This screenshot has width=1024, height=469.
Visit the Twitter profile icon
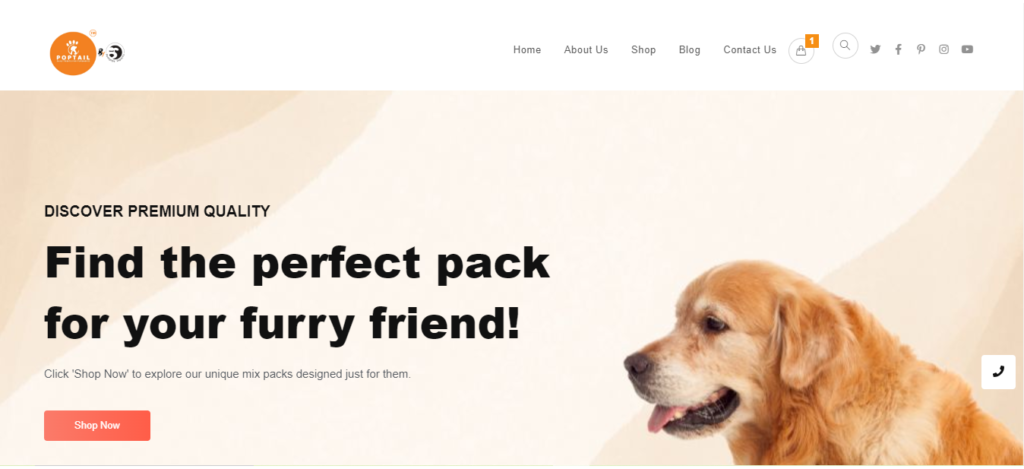point(875,50)
